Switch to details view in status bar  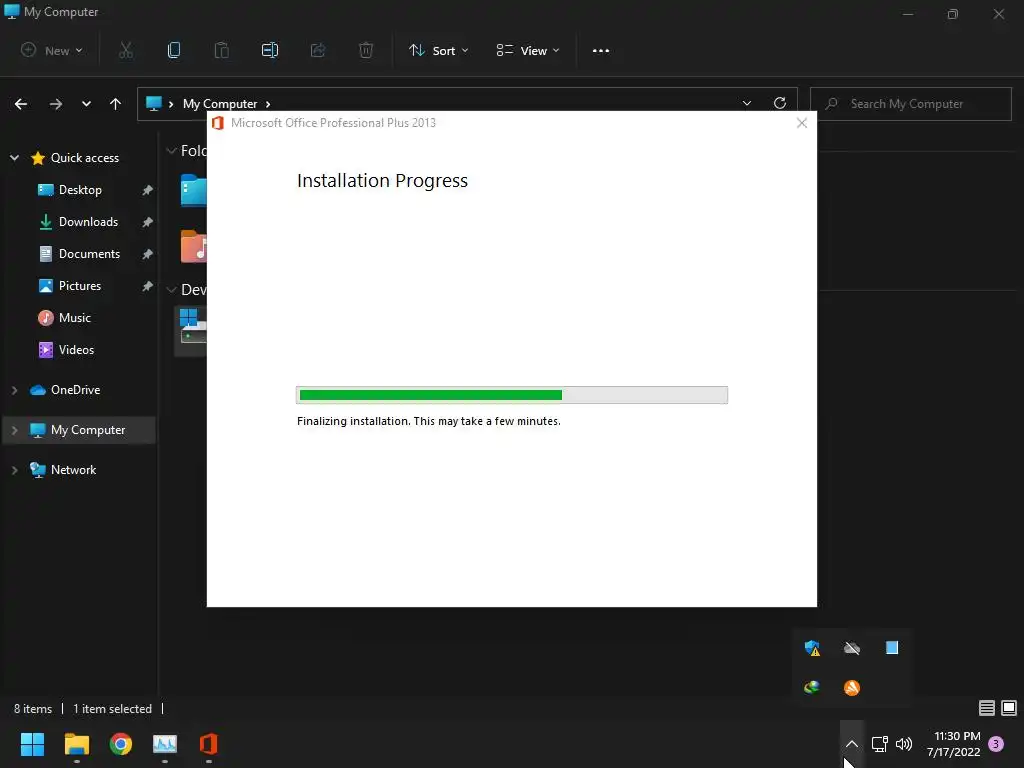(987, 708)
